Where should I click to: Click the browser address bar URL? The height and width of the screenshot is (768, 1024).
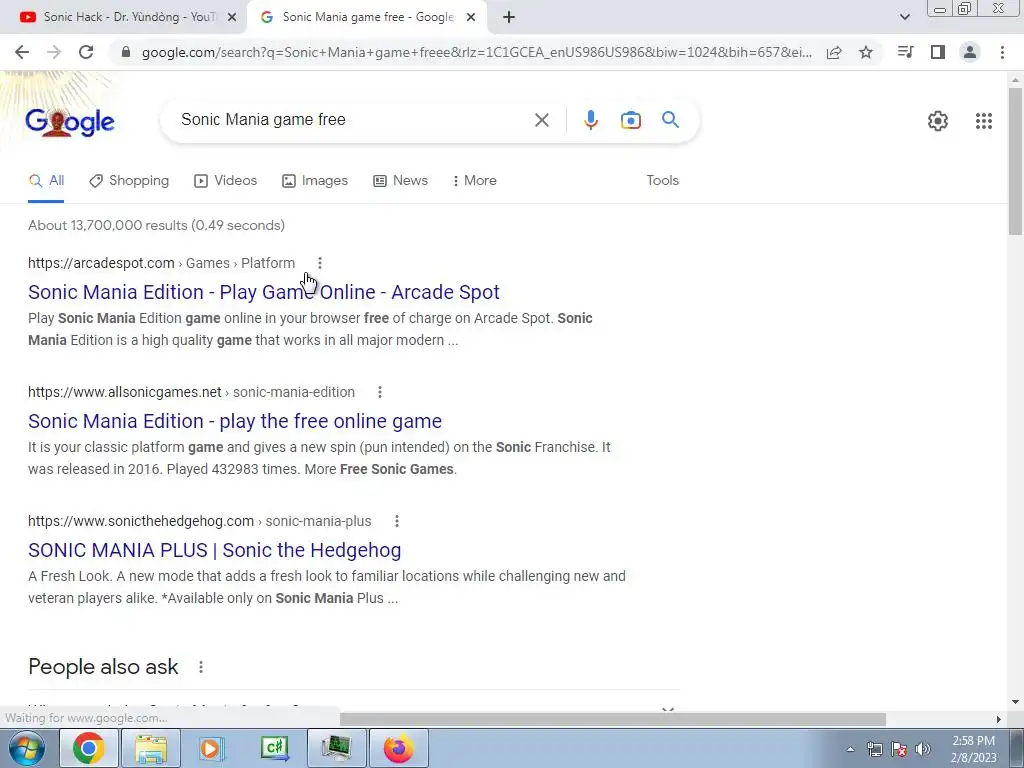477,52
